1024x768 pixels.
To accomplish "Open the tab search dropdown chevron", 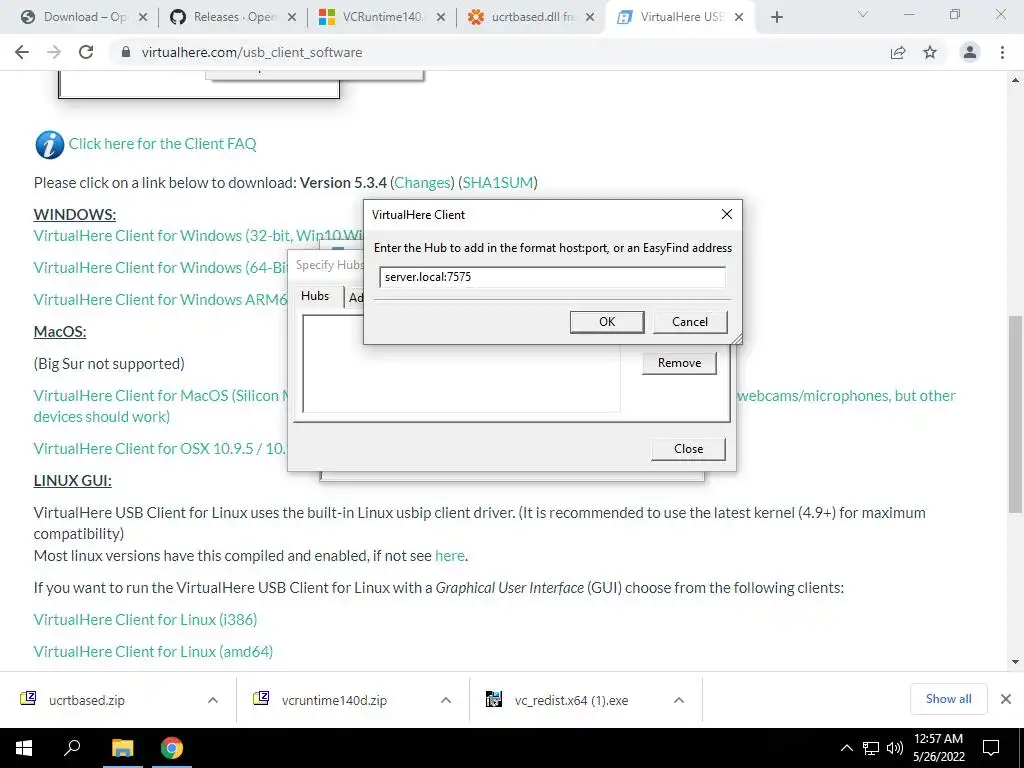I will click(863, 14).
